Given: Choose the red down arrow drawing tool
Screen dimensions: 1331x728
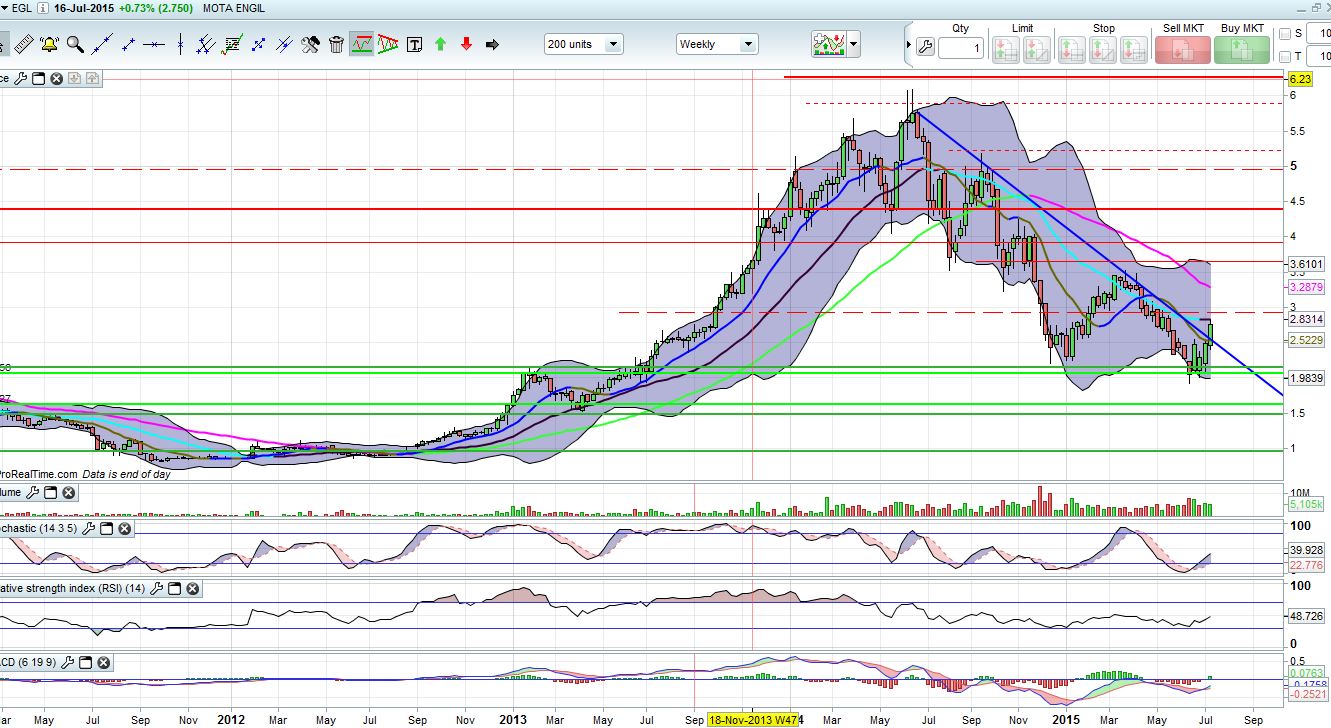Looking at the screenshot, I should (x=466, y=44).
